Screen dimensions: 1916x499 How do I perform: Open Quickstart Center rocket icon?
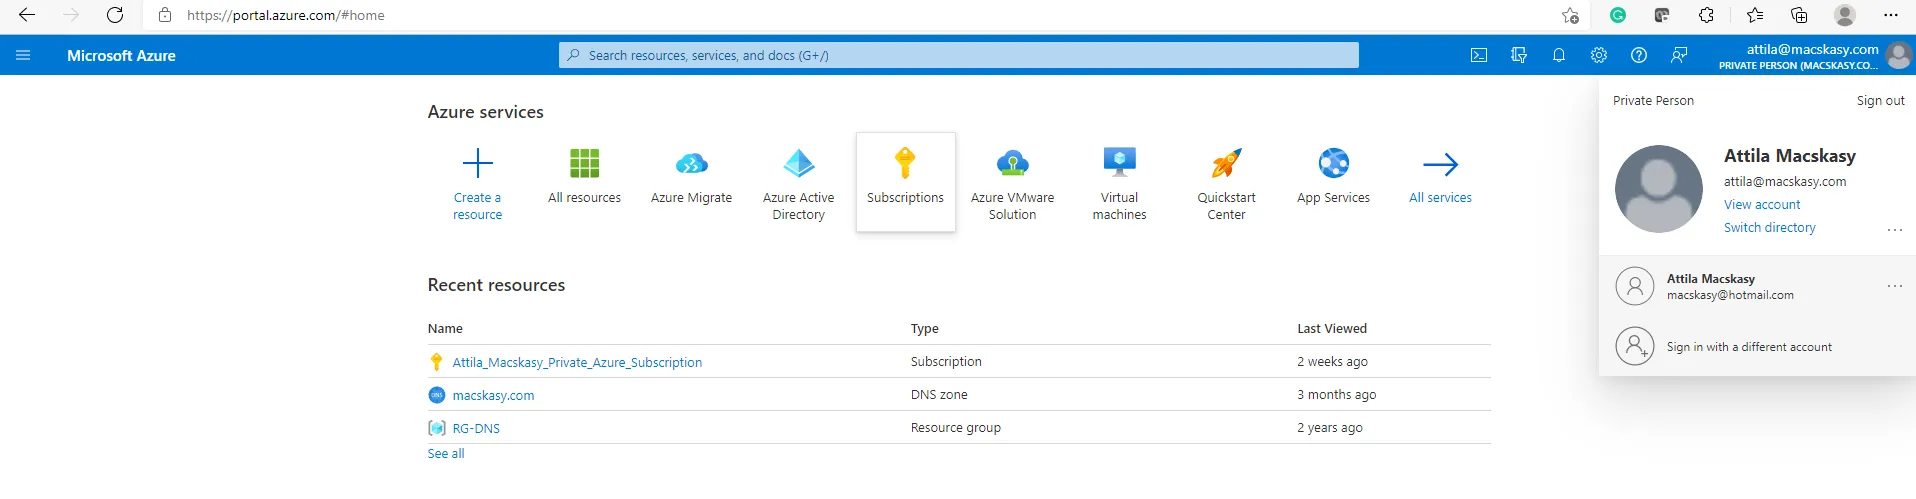(1226, 163)
